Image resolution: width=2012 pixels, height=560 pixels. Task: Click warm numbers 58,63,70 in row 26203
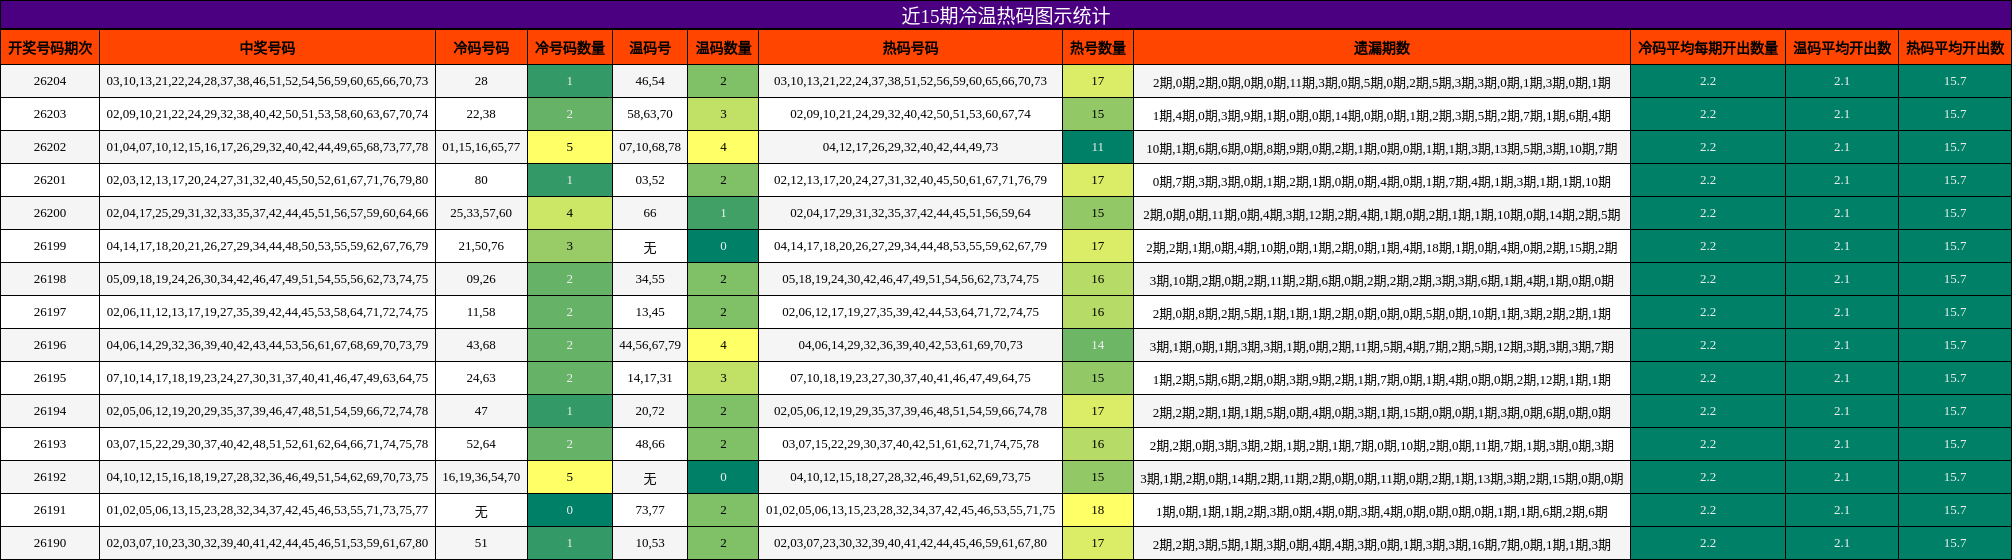click(650, 114)
